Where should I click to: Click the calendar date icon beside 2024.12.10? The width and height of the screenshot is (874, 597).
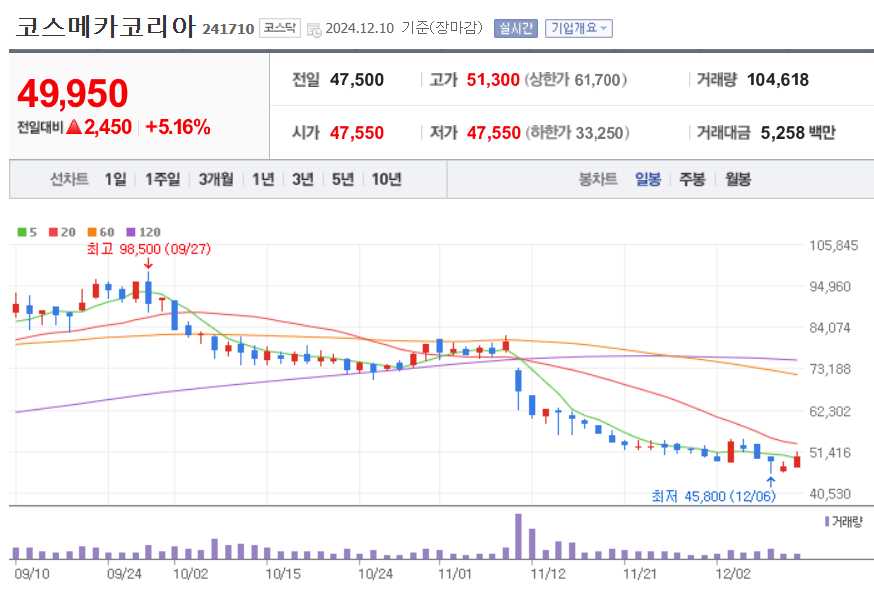coord(314,30)
